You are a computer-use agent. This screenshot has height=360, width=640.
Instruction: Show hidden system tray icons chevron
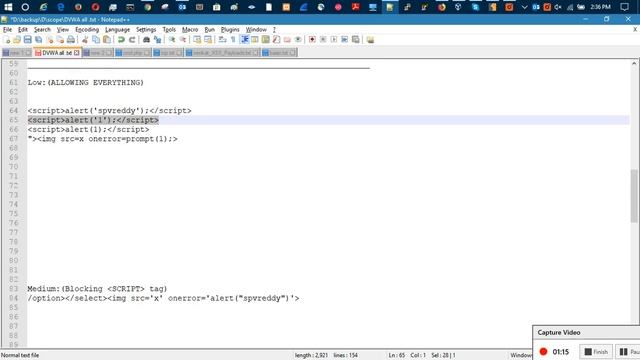(x=524, y=7)
